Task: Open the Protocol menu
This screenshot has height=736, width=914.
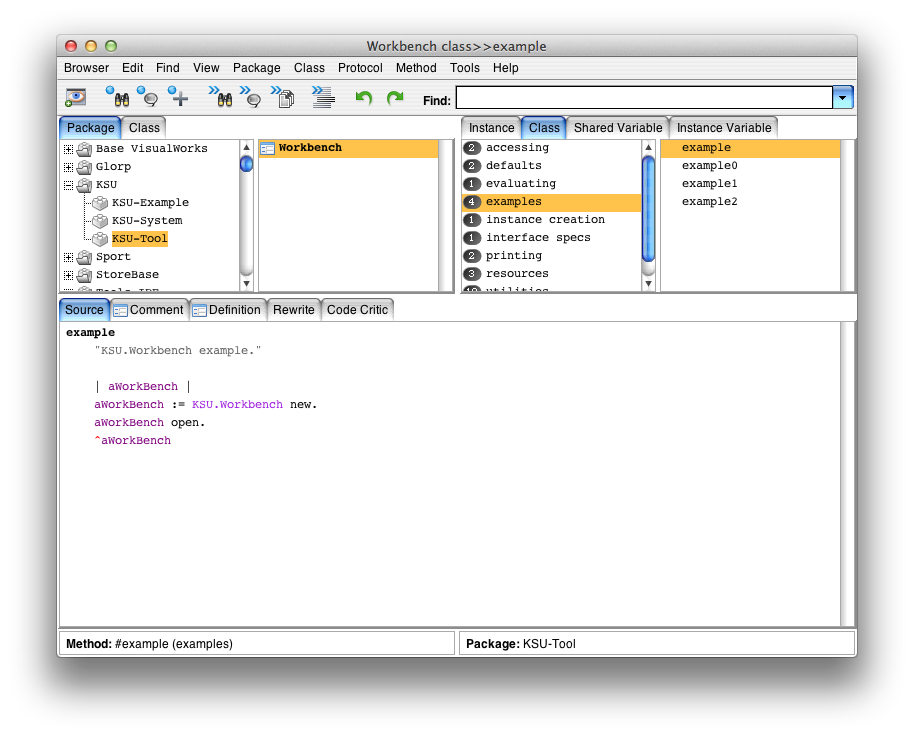Action: [360, 68]
